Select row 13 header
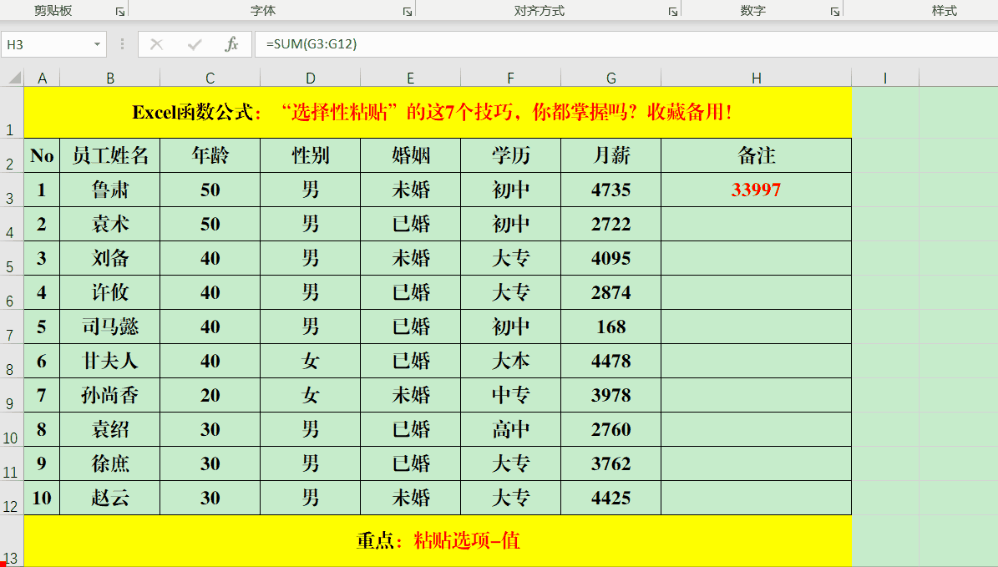Viewport: 998px width, 567px height. pos(11,541)
